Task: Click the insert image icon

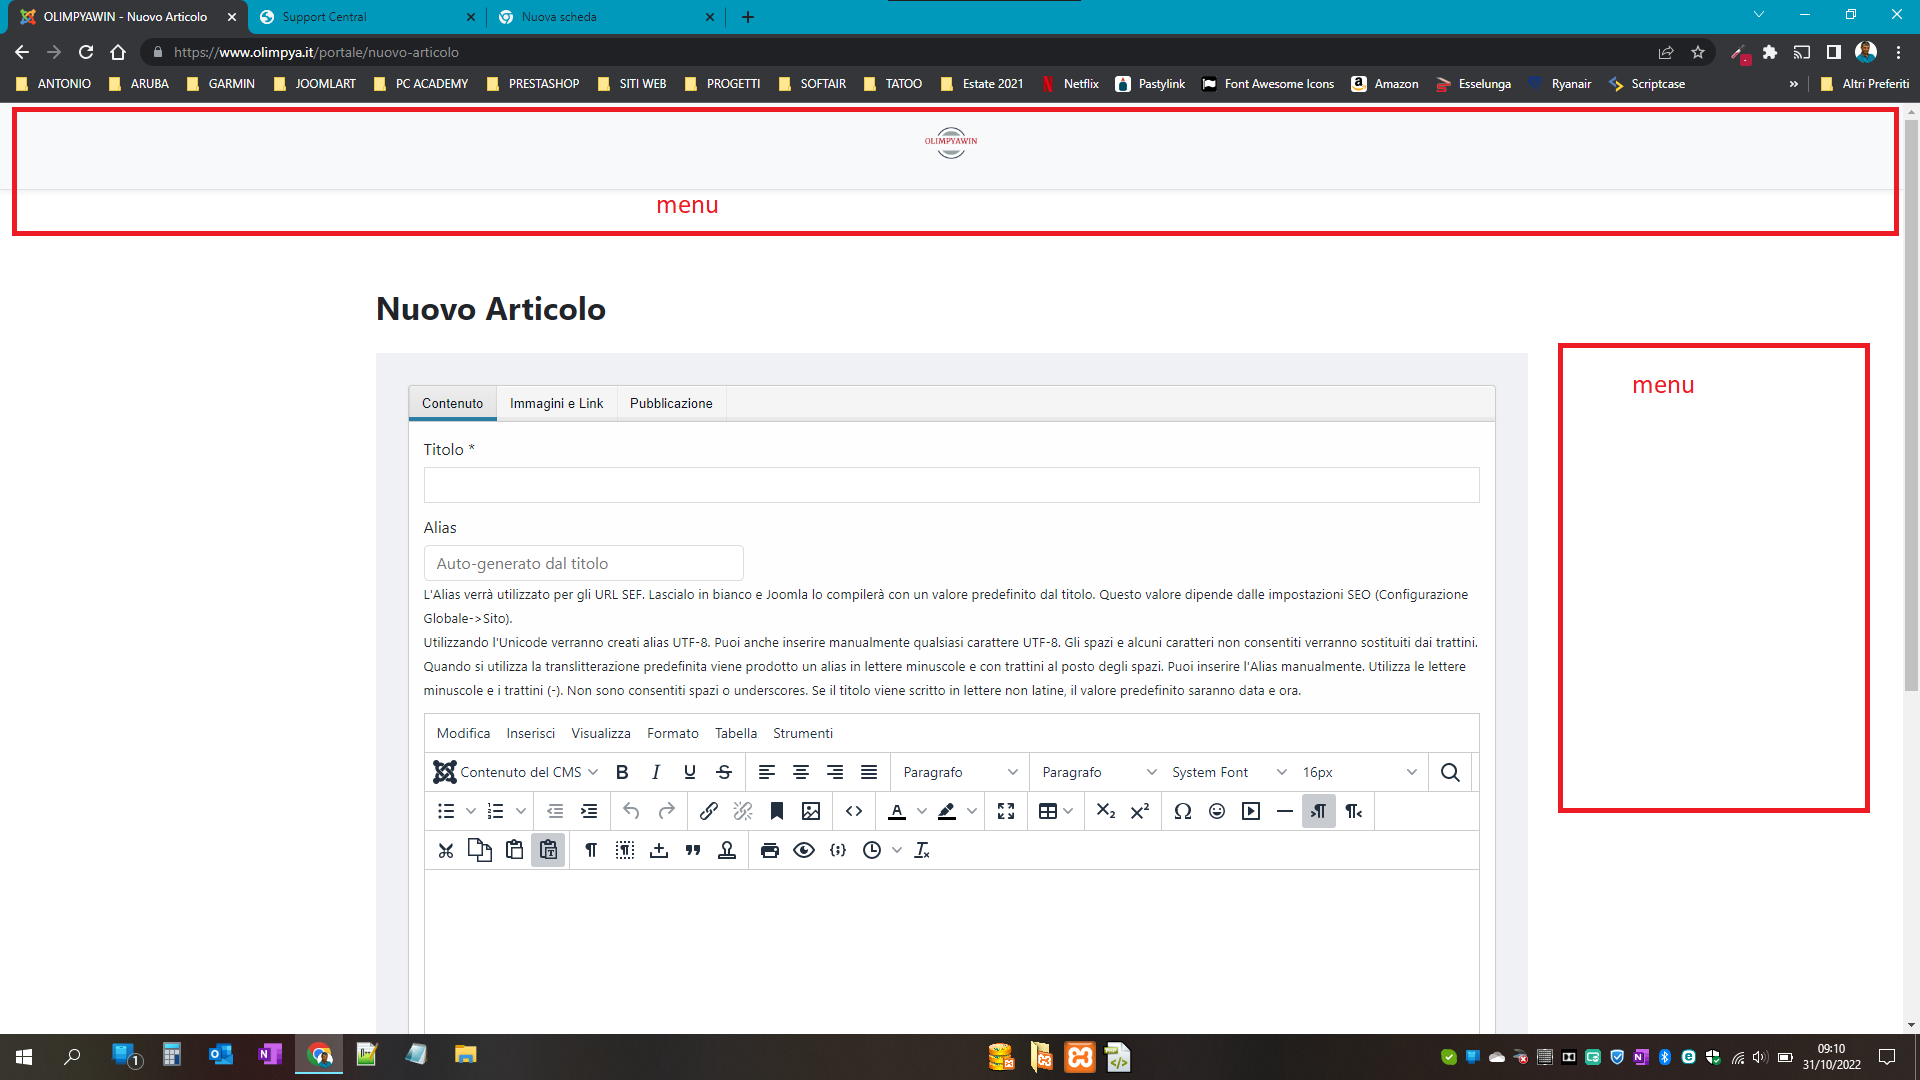Action: [811, 811]
